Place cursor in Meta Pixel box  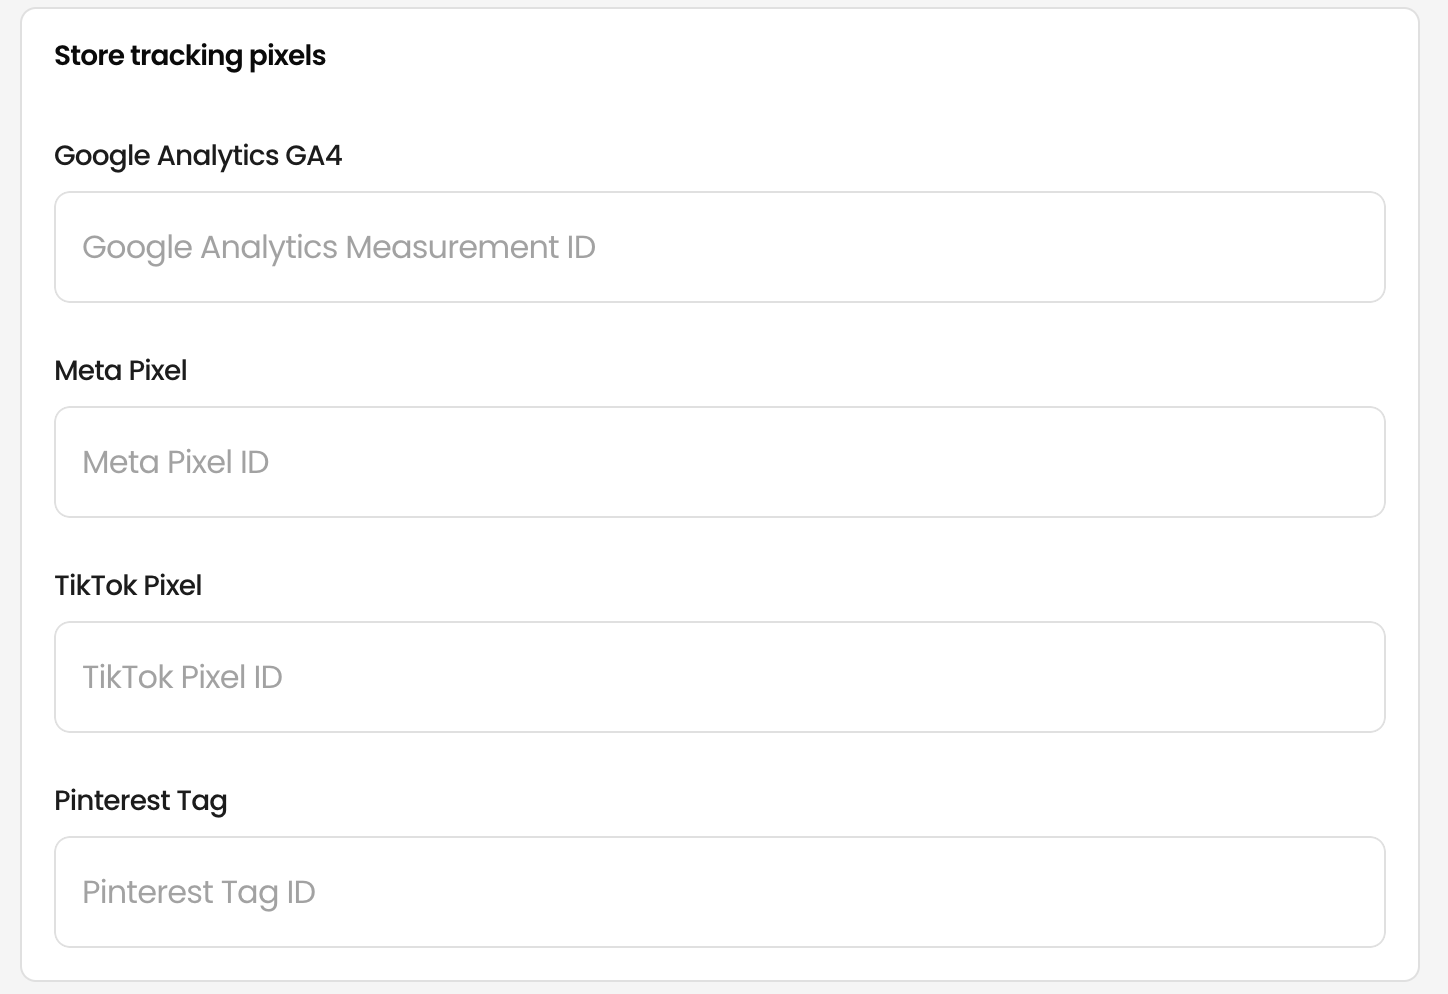[719, 462]
